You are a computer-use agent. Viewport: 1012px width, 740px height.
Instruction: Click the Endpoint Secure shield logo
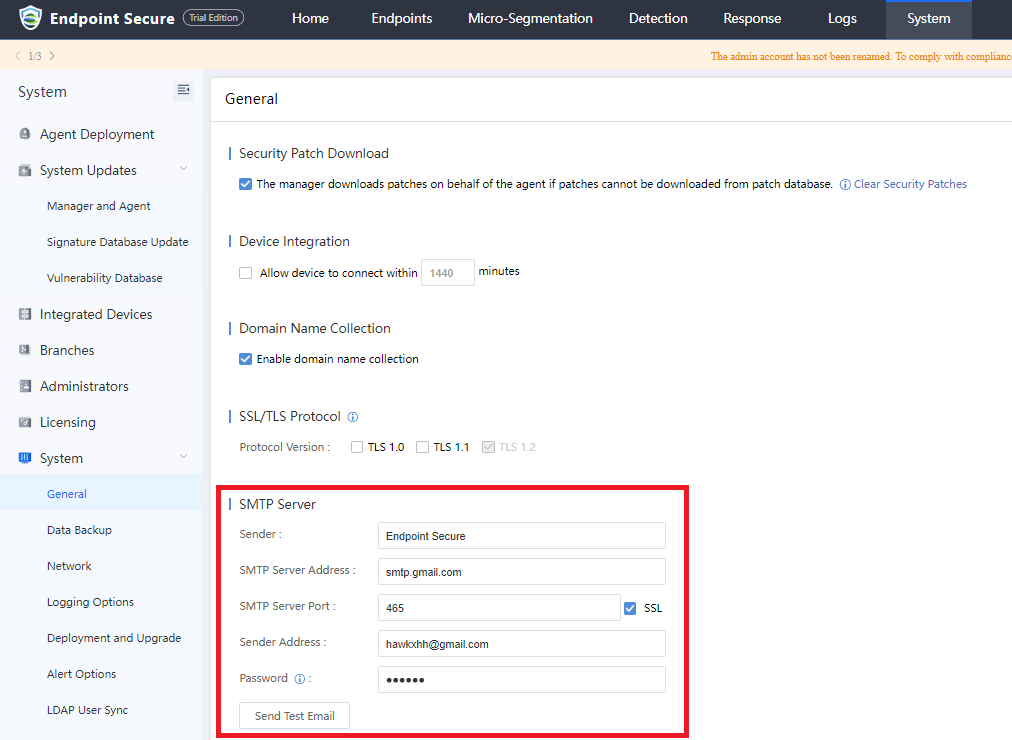[x=30, y=18]
